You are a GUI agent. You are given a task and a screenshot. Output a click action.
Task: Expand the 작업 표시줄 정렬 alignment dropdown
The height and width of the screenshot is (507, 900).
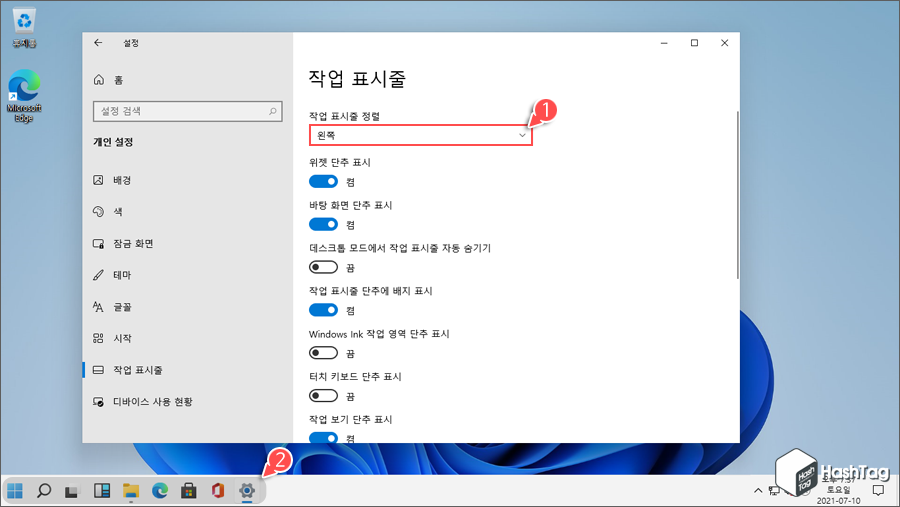(x=421, y=136)
